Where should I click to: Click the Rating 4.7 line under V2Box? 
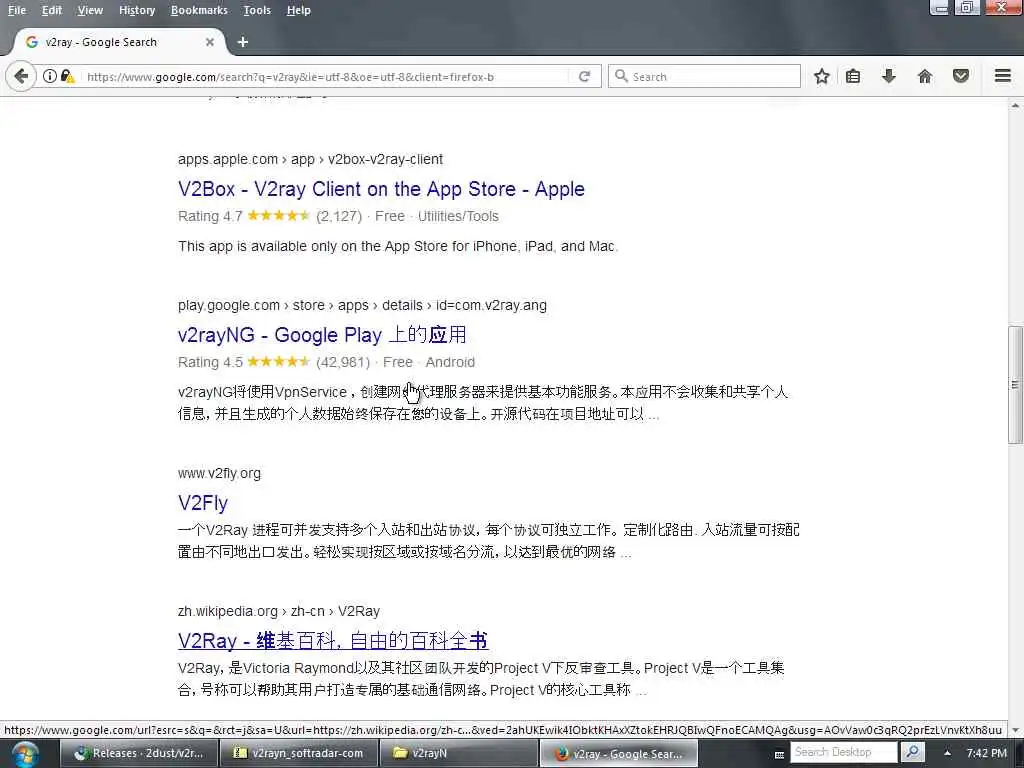tap(338, 216)
